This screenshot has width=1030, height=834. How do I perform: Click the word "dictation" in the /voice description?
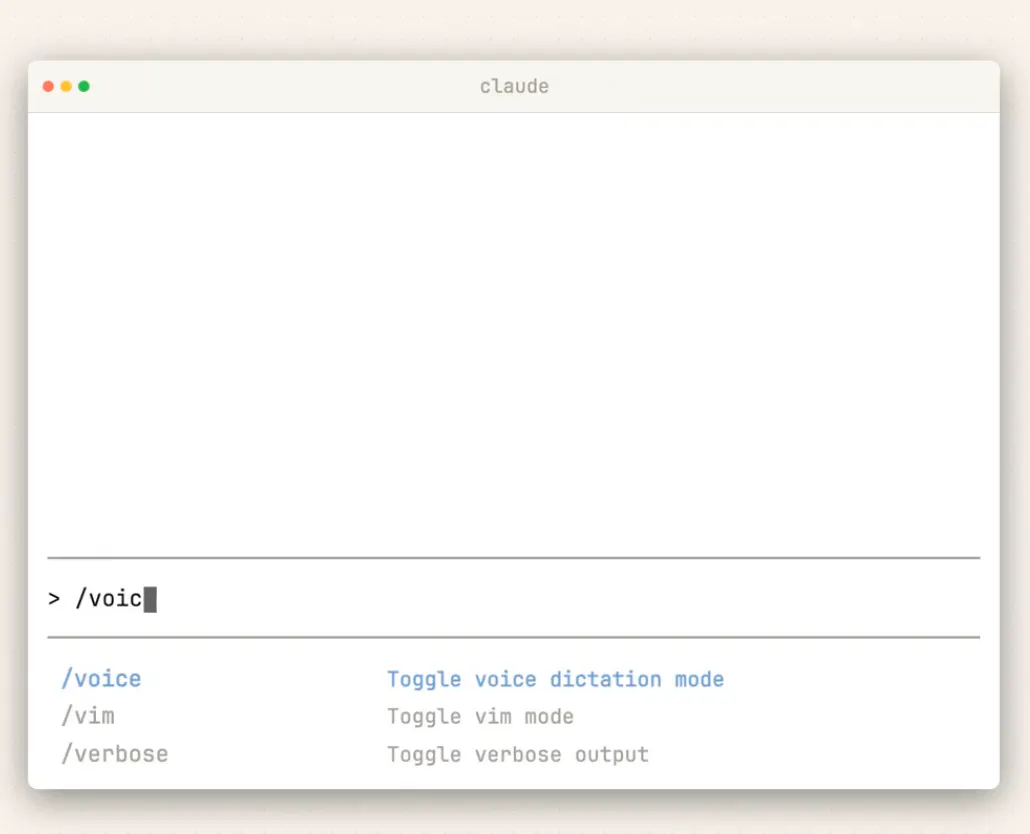pos(606,680)
